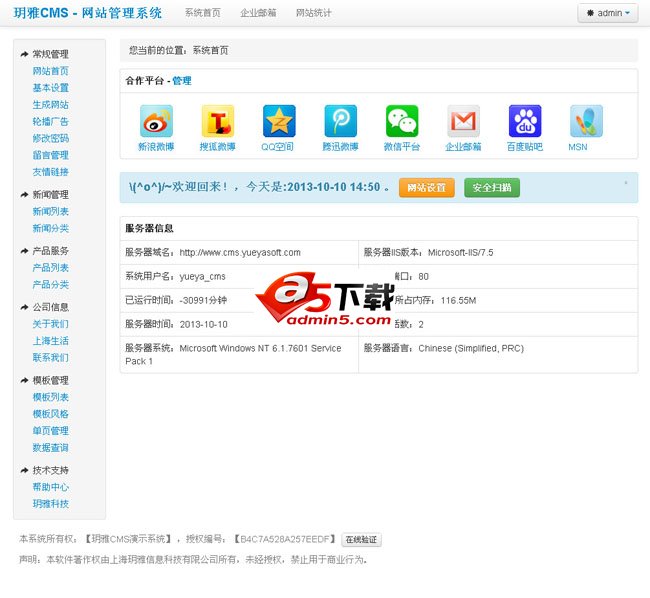Select the Microsoft-IIS/7.5 version text
The height and width of the screenshot is (598, 650).
[x=461, y=252]
